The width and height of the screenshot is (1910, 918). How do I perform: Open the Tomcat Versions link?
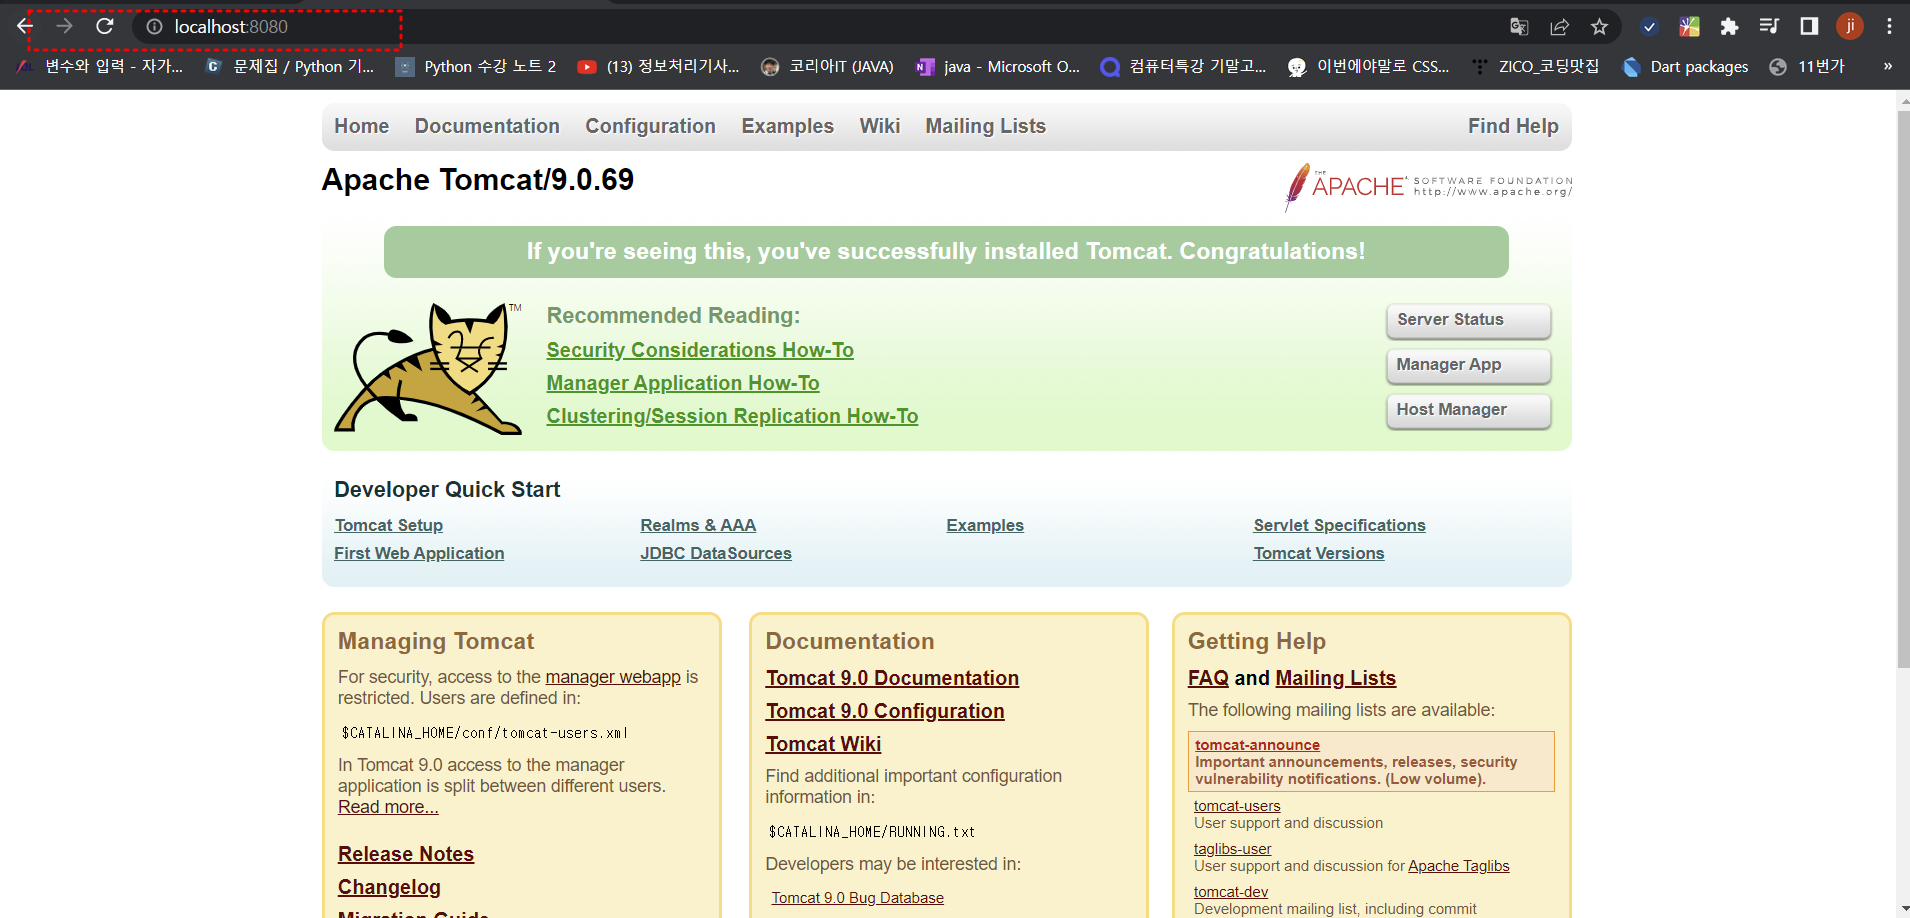pyautogui.click(x=1319, y=553)
